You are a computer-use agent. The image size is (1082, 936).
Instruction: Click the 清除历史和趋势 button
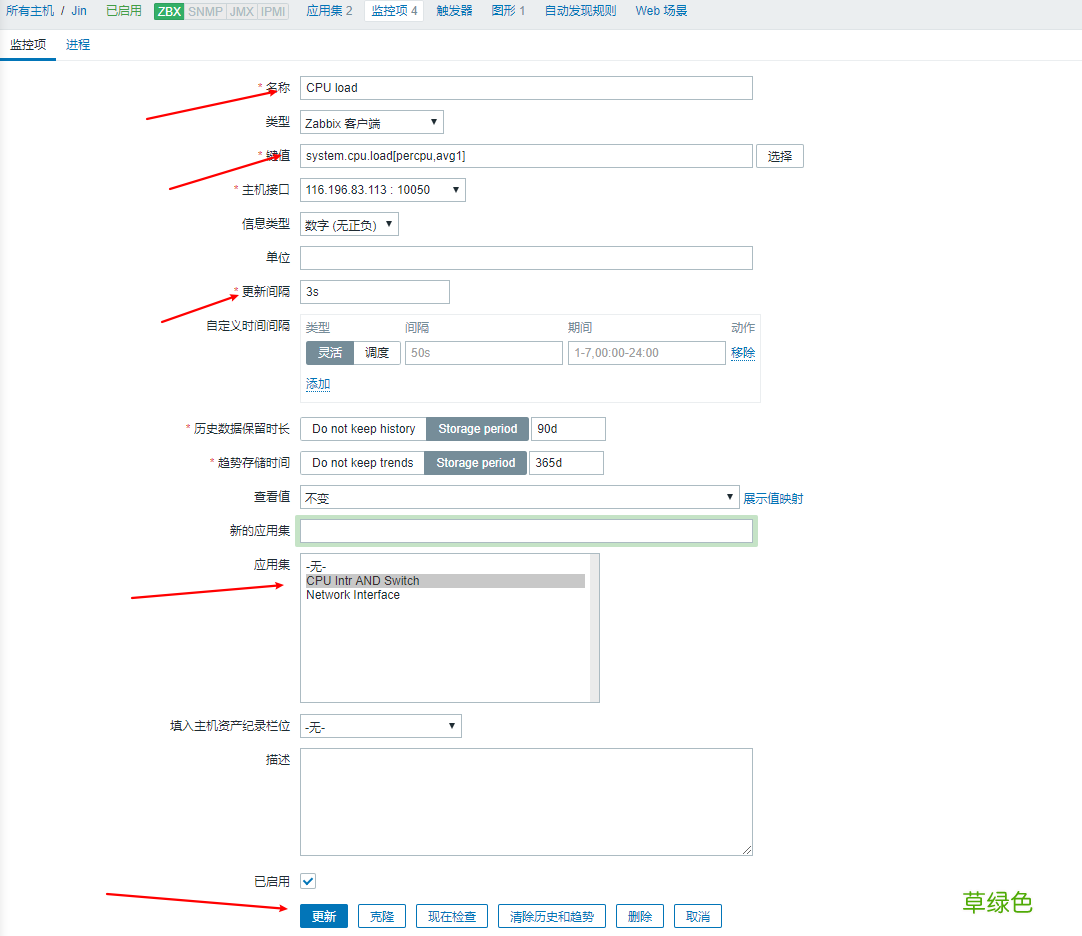[x=551, y=915]
